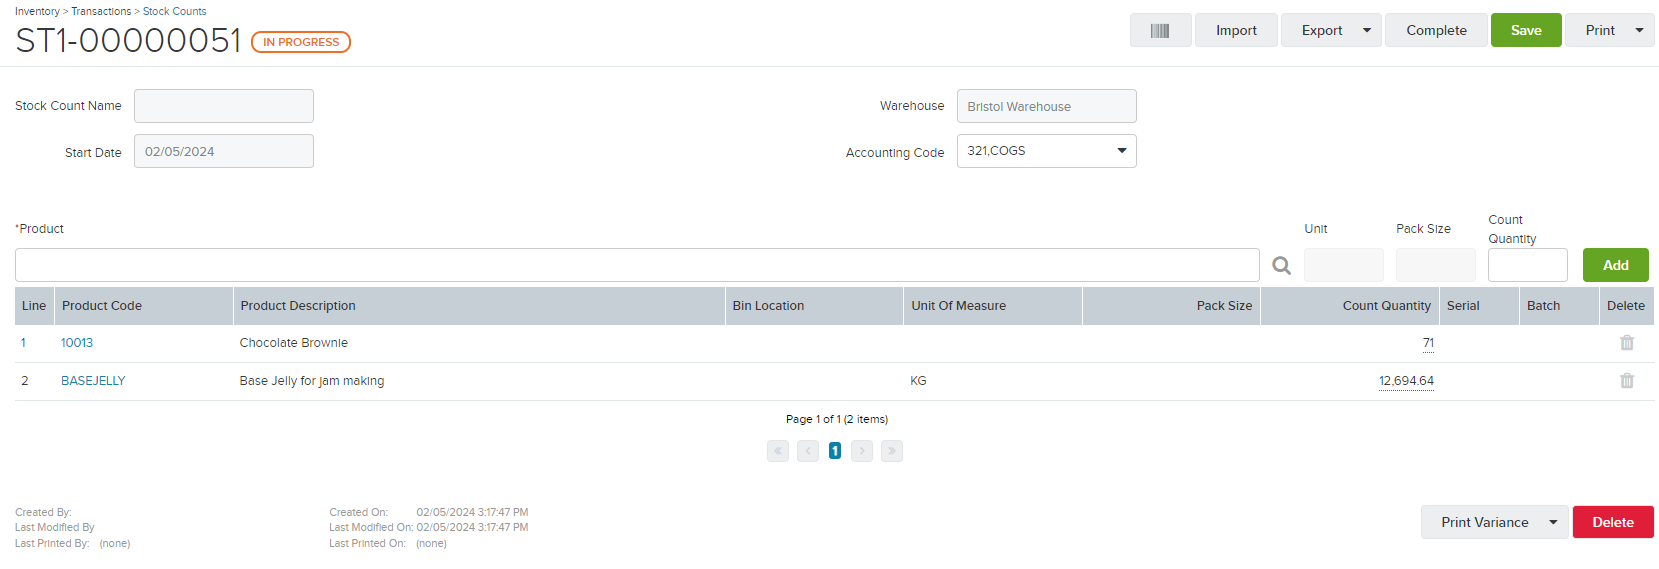The width and height of the screenshot is (1659, 569).
Task: Delete the BASEJELLY line via trash icon
Action: coord(1627,381)
